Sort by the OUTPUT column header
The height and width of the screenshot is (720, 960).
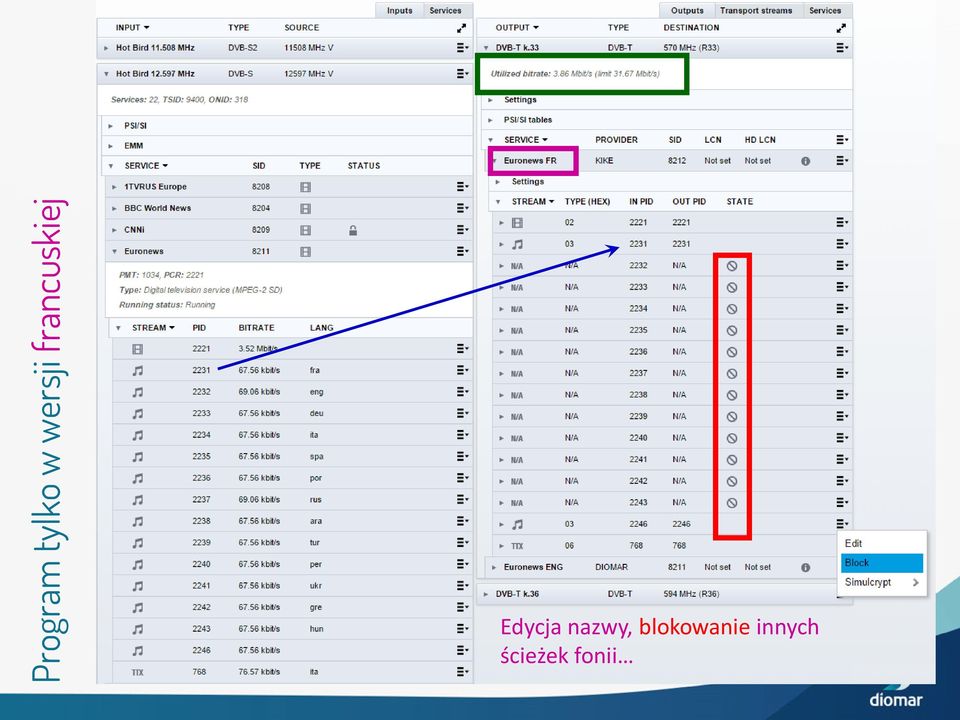click(x=517, y=28)
